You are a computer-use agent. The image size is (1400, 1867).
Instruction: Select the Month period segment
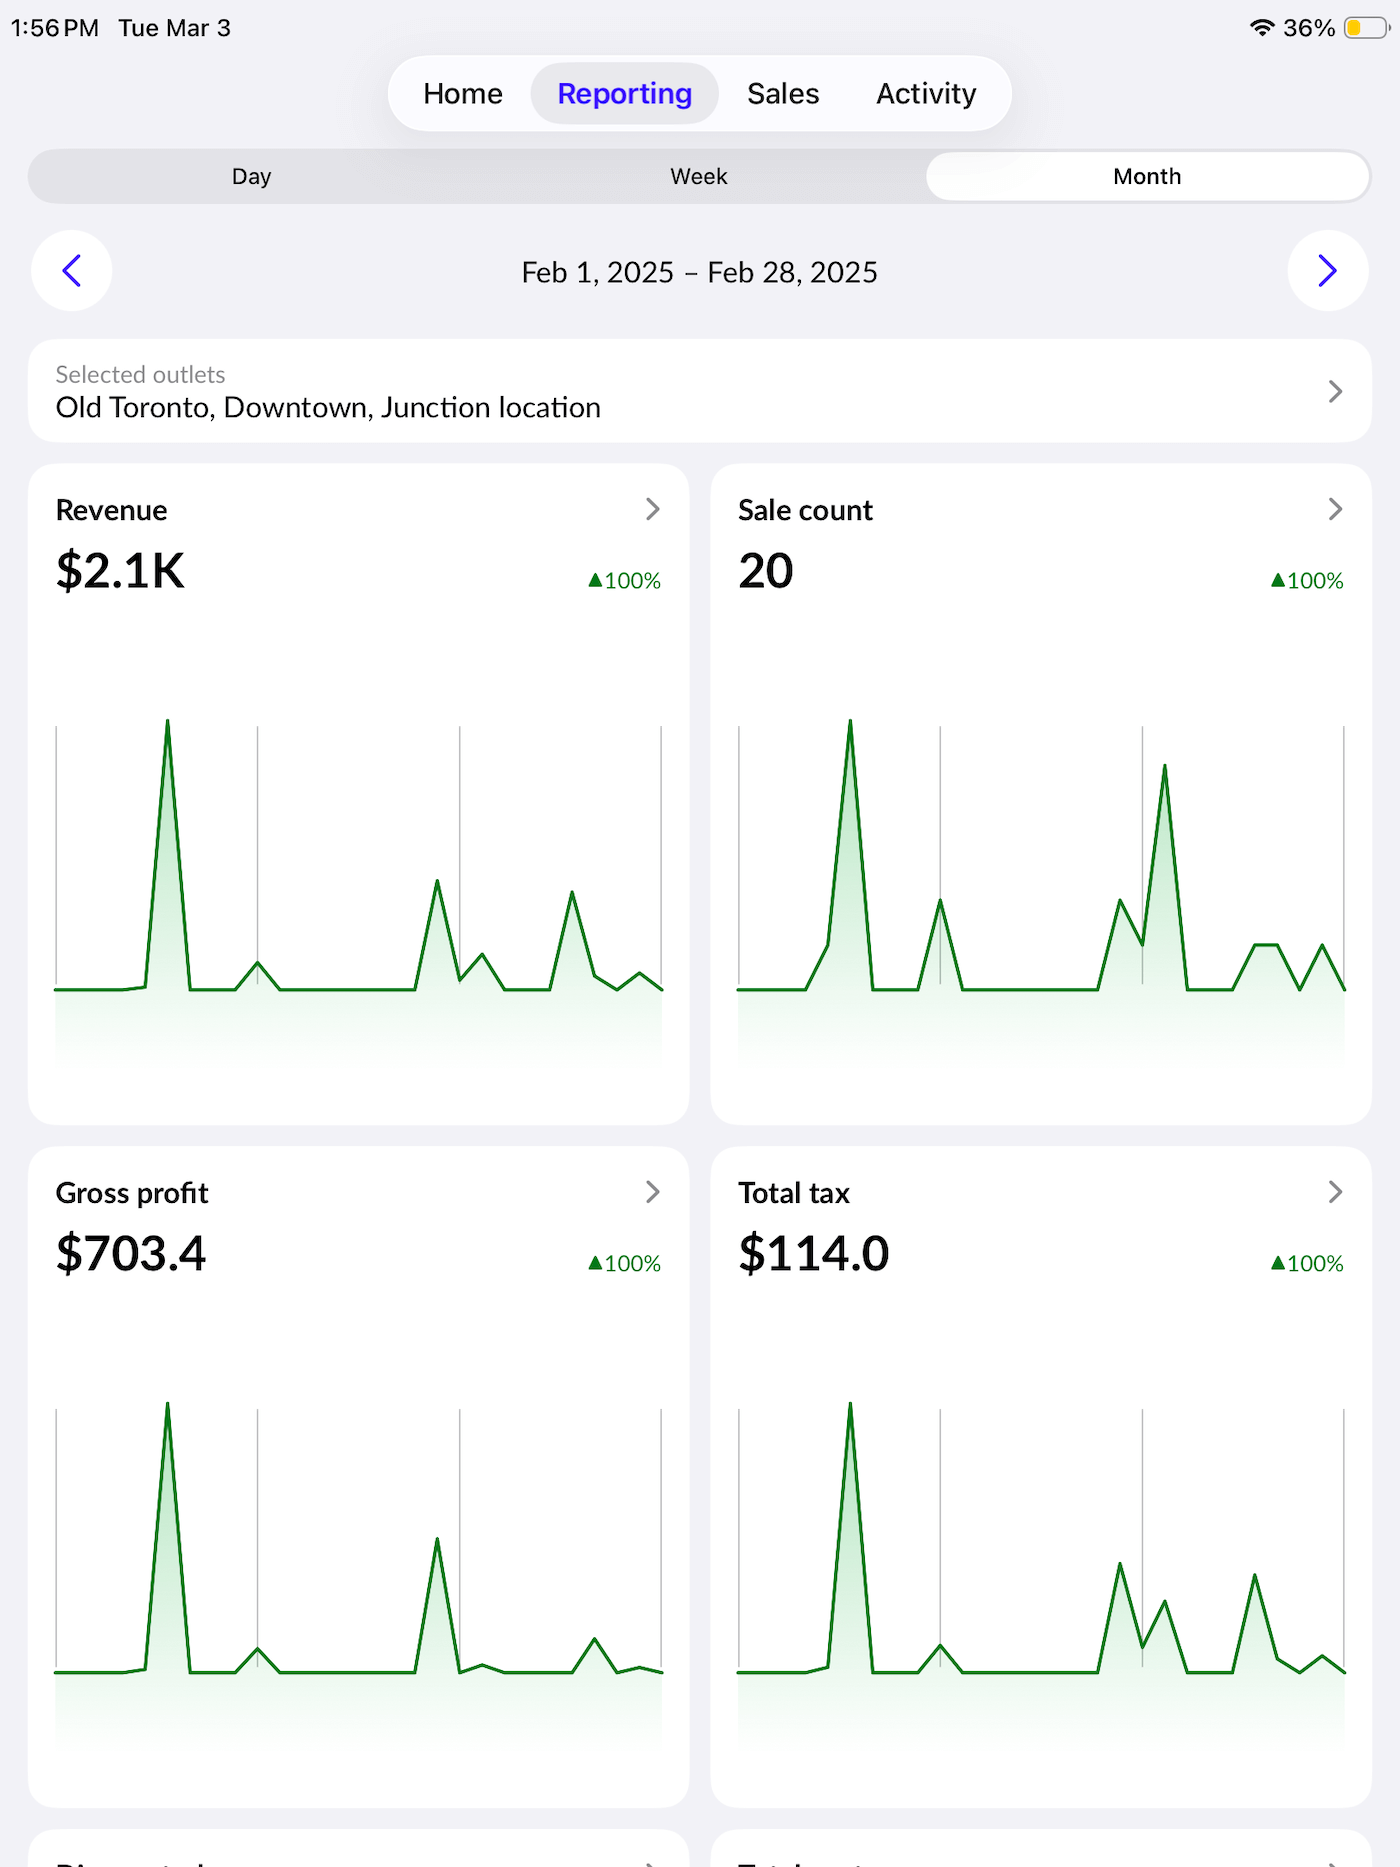coord(1146,177)
